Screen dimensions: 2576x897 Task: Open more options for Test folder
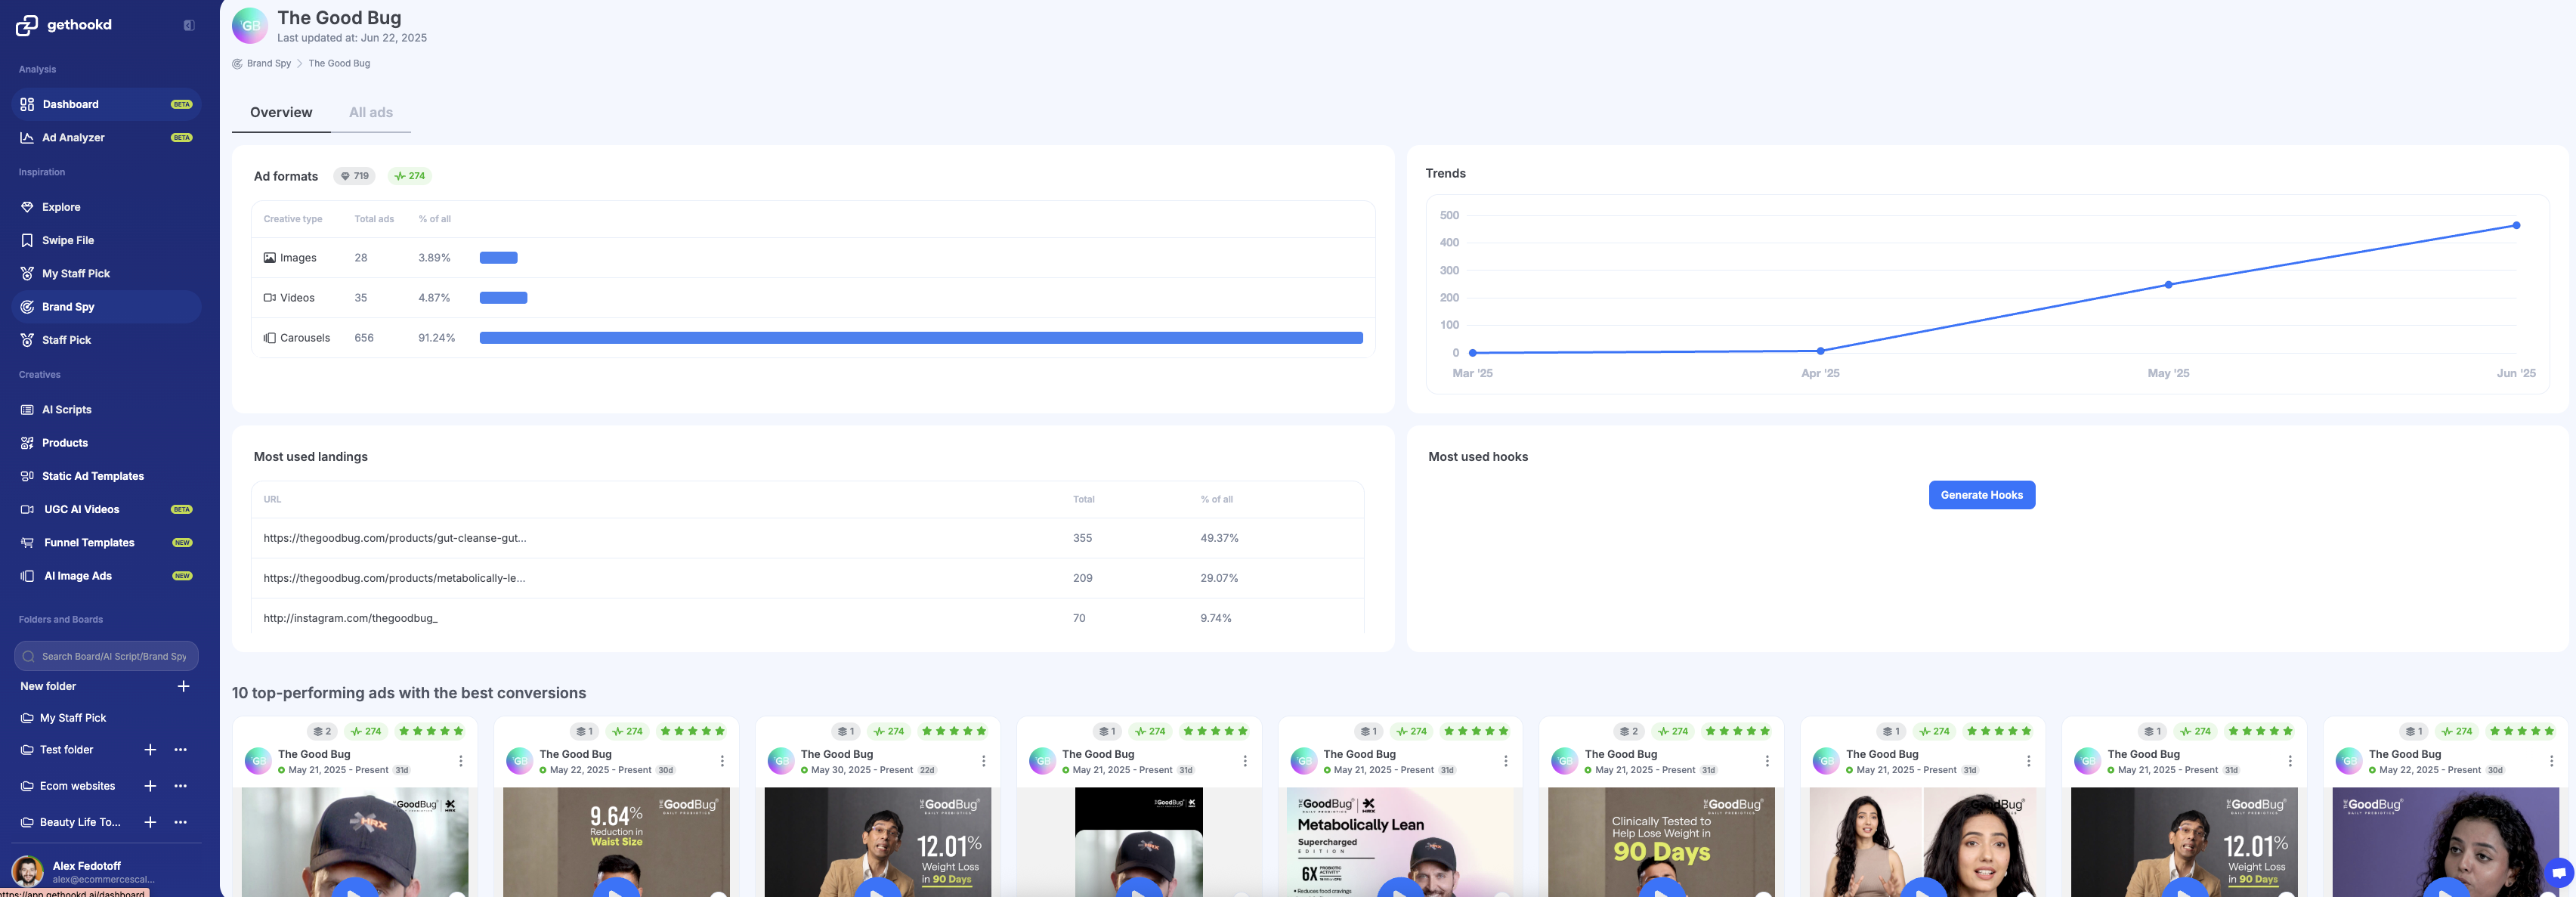coord(180,750)
